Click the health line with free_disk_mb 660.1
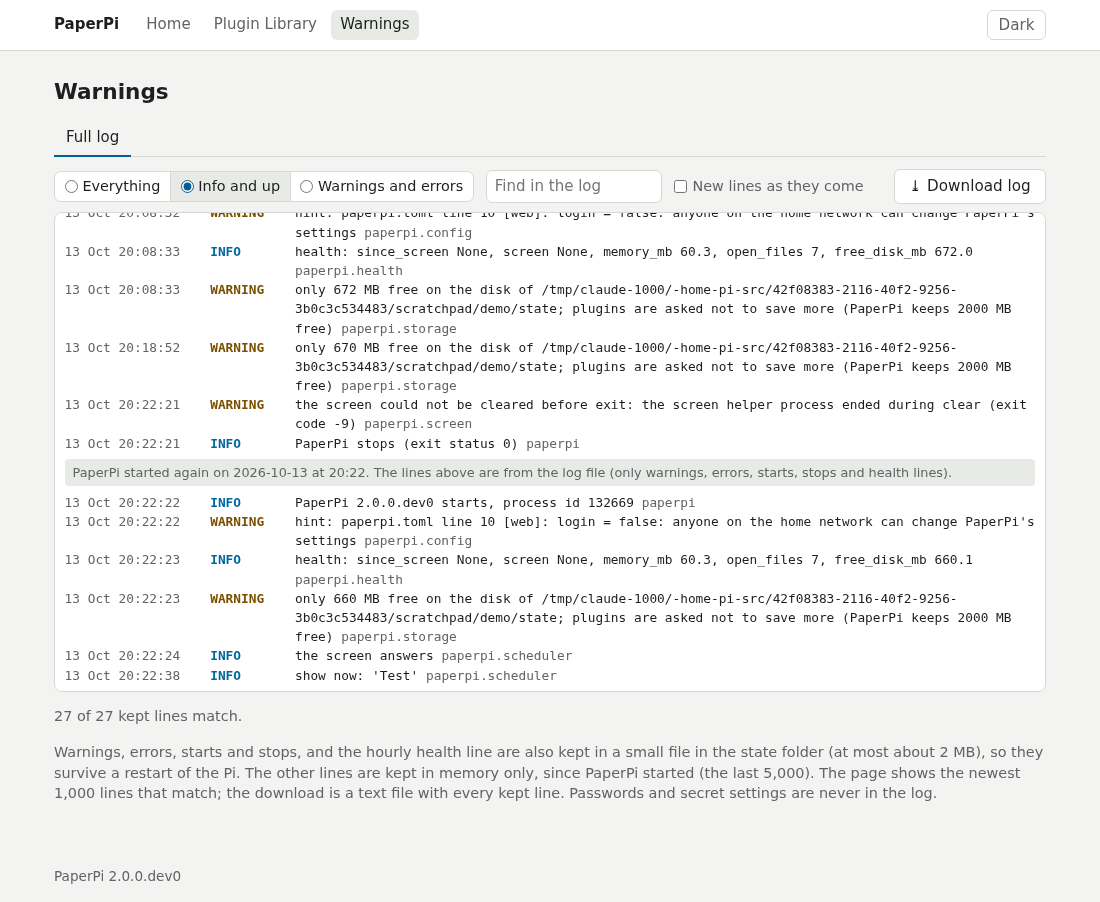The image size is (1100, 902). 633,570
